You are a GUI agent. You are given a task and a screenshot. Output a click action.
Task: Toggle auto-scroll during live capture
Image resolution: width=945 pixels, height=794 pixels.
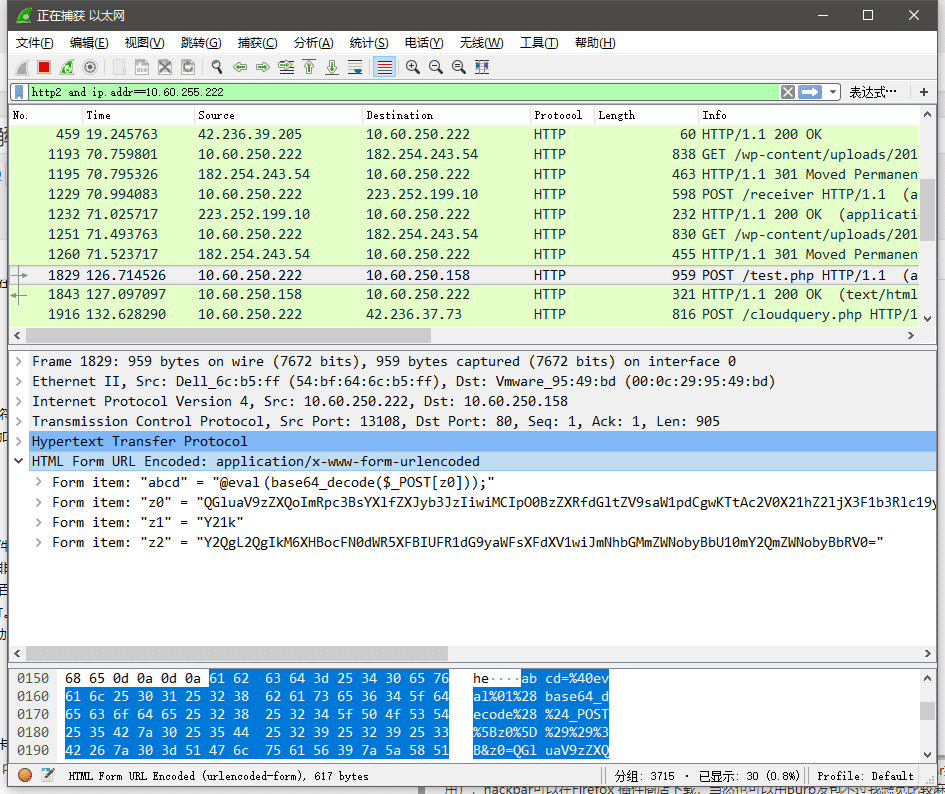tap(355, 68)
